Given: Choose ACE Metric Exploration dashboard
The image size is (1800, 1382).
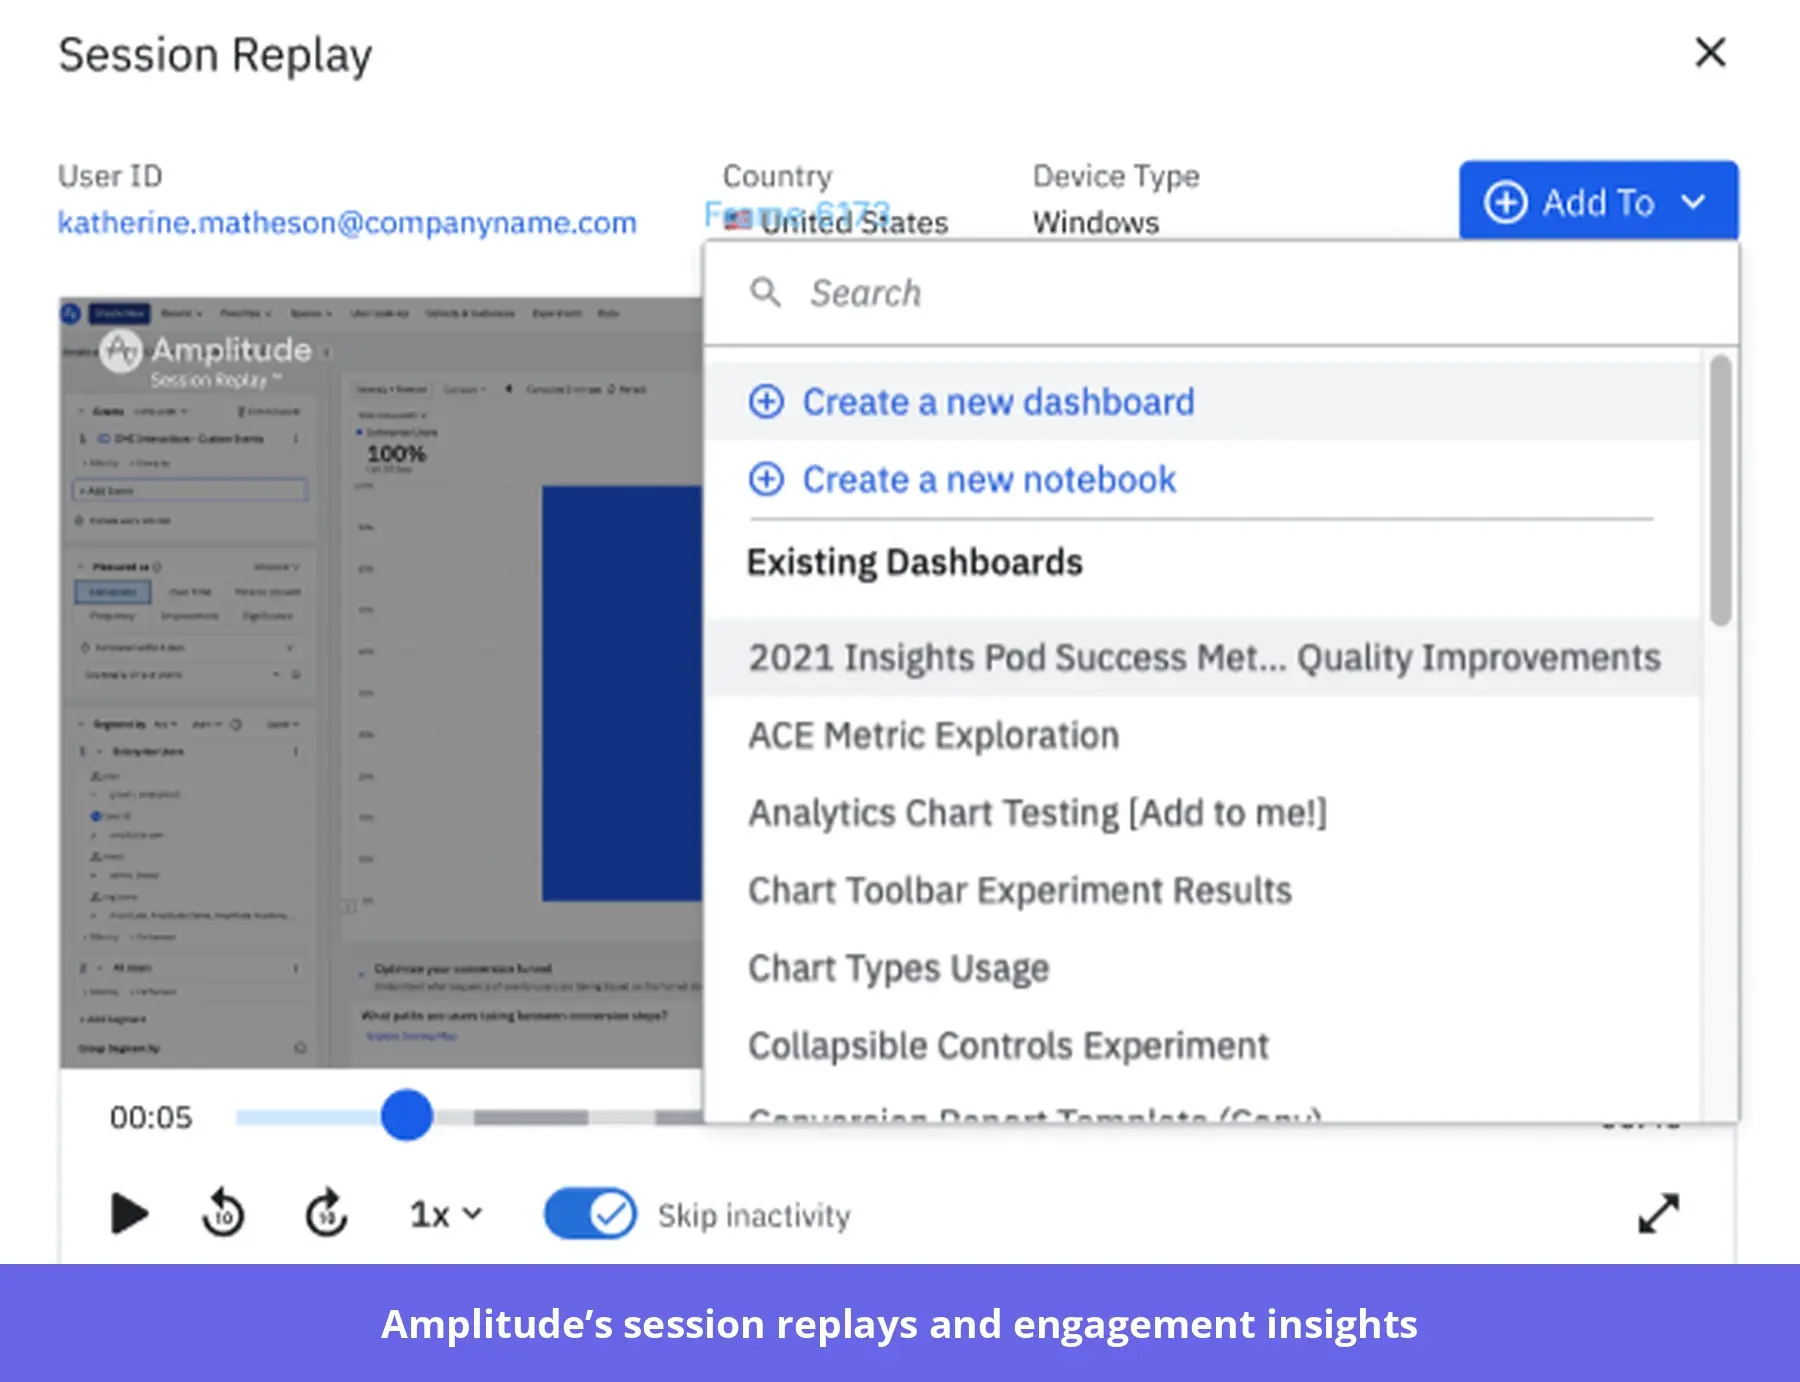Looking at the screenshot, I should [1203, 735].
